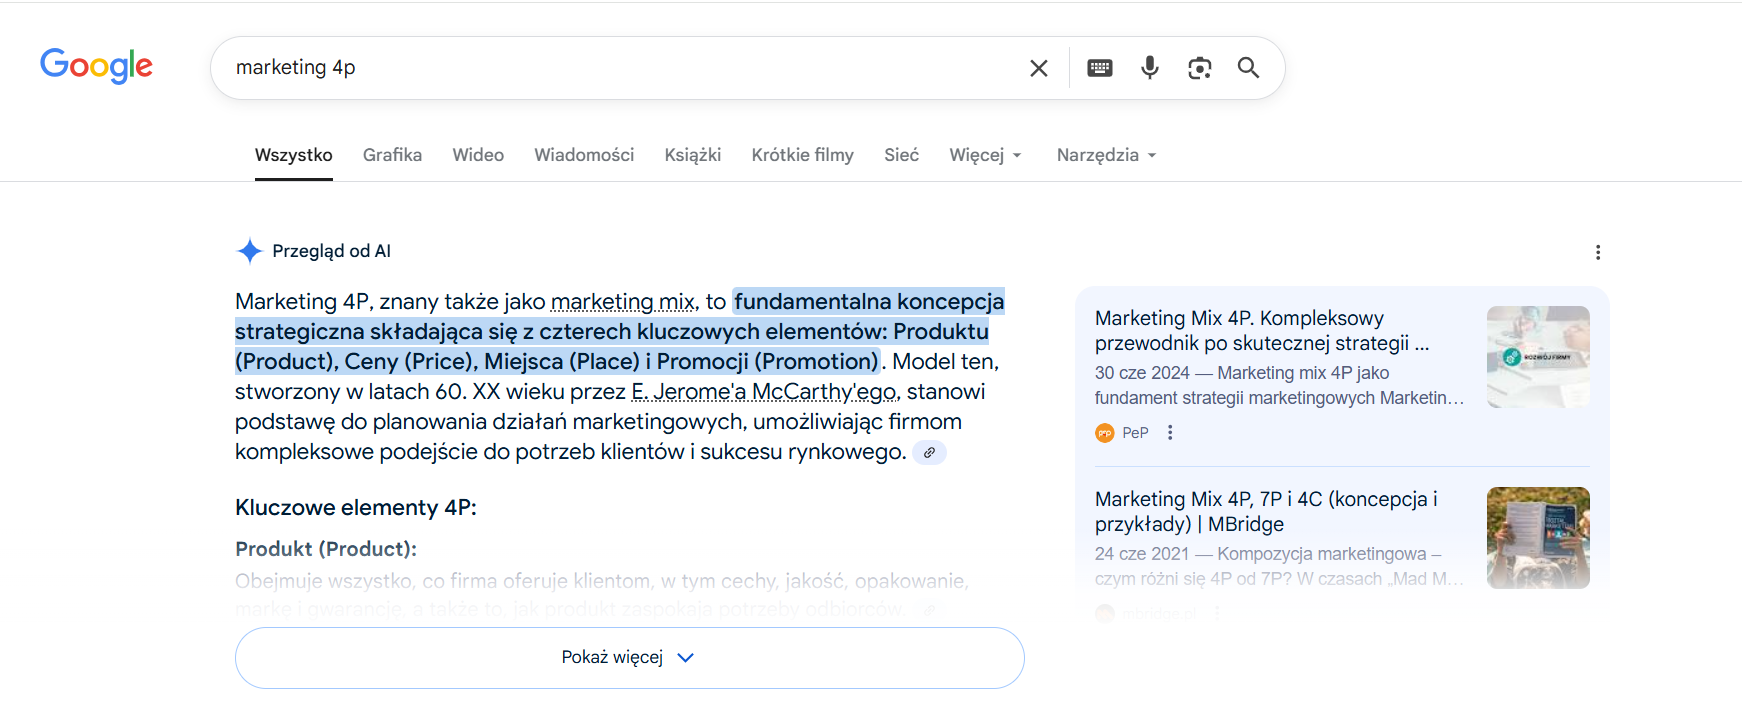Image resolution: width=1742 pixels, height=713 pixels.
Task: Submit search using the magnifier icon
Action: (x=1248, y=68)
